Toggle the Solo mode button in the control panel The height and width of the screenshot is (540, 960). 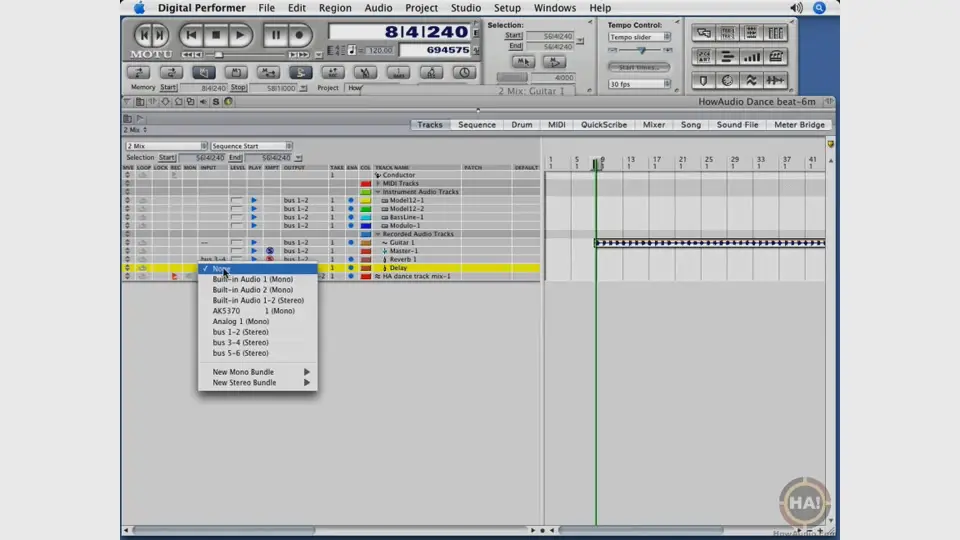click(300, 72)
